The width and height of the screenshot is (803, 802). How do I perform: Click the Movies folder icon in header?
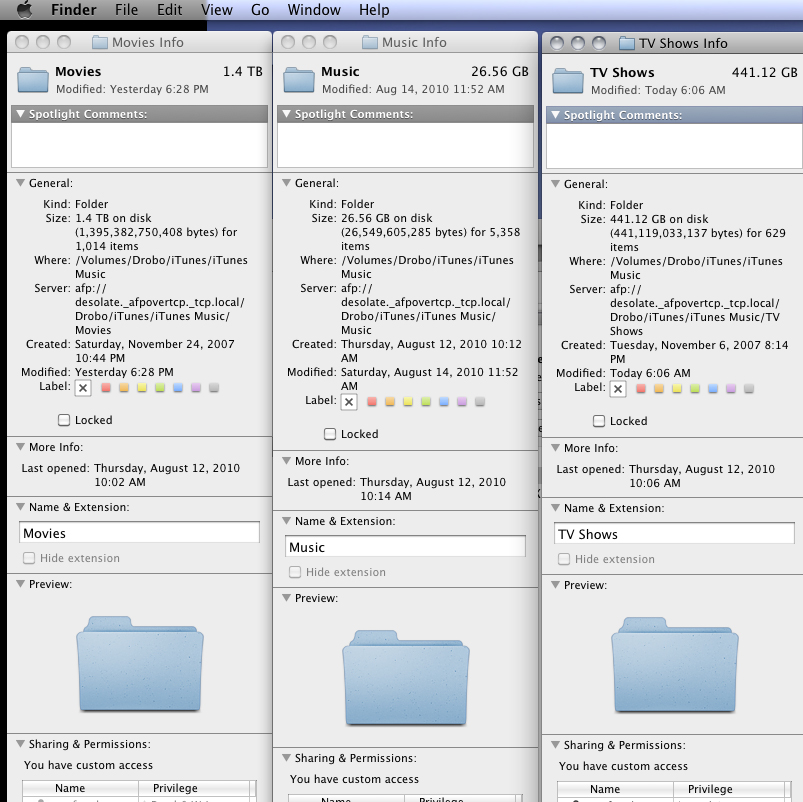[33, 80]
